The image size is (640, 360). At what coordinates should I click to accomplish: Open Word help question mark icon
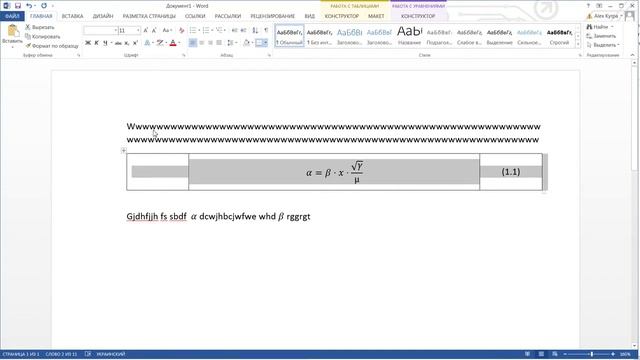(x=588, y=6)
